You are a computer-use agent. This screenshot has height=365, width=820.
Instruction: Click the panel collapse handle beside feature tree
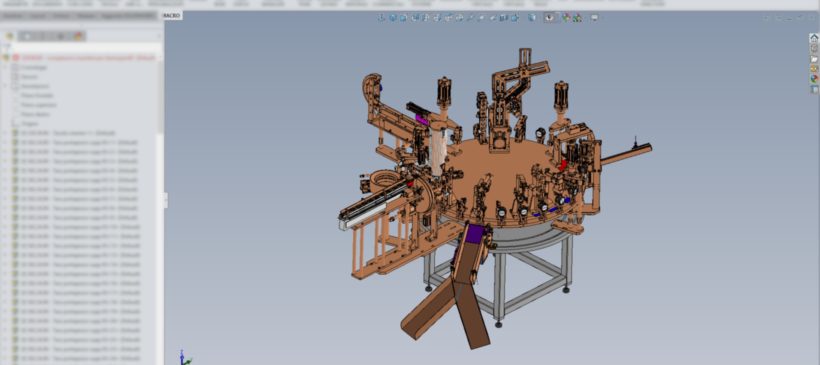tap(166, 200)
